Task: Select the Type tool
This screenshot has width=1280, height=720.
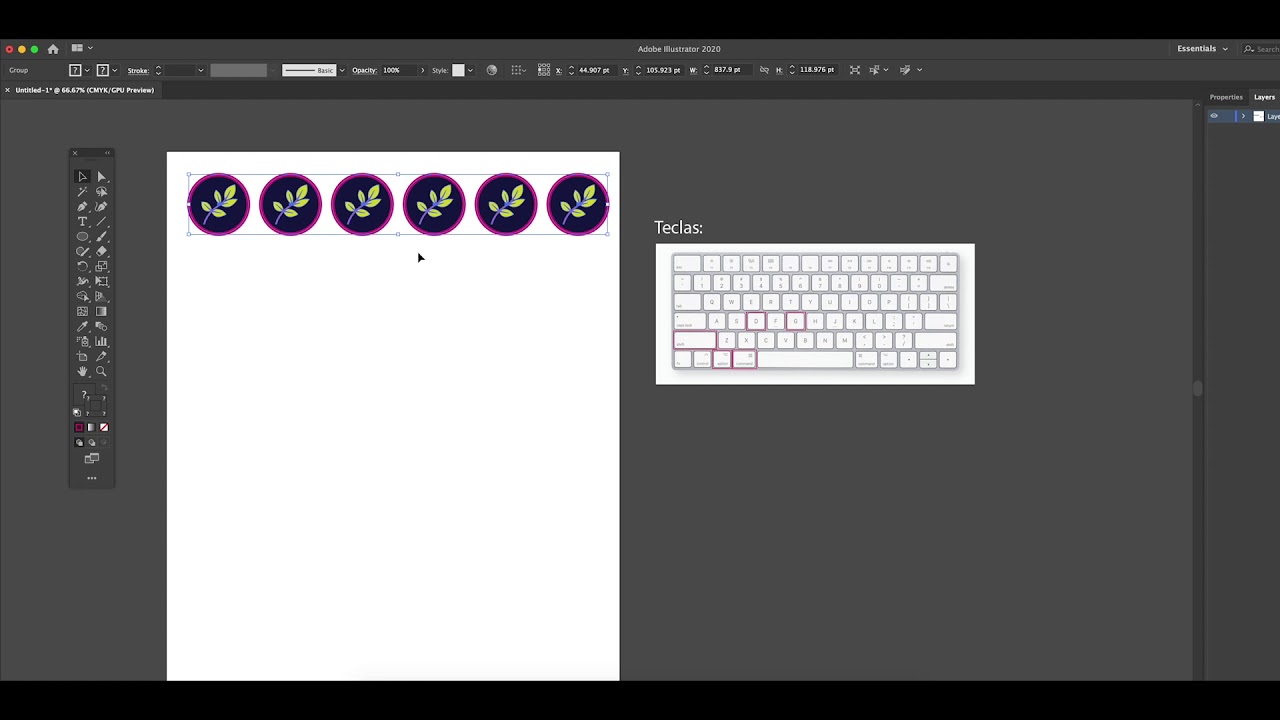Action: coord(82,221)
